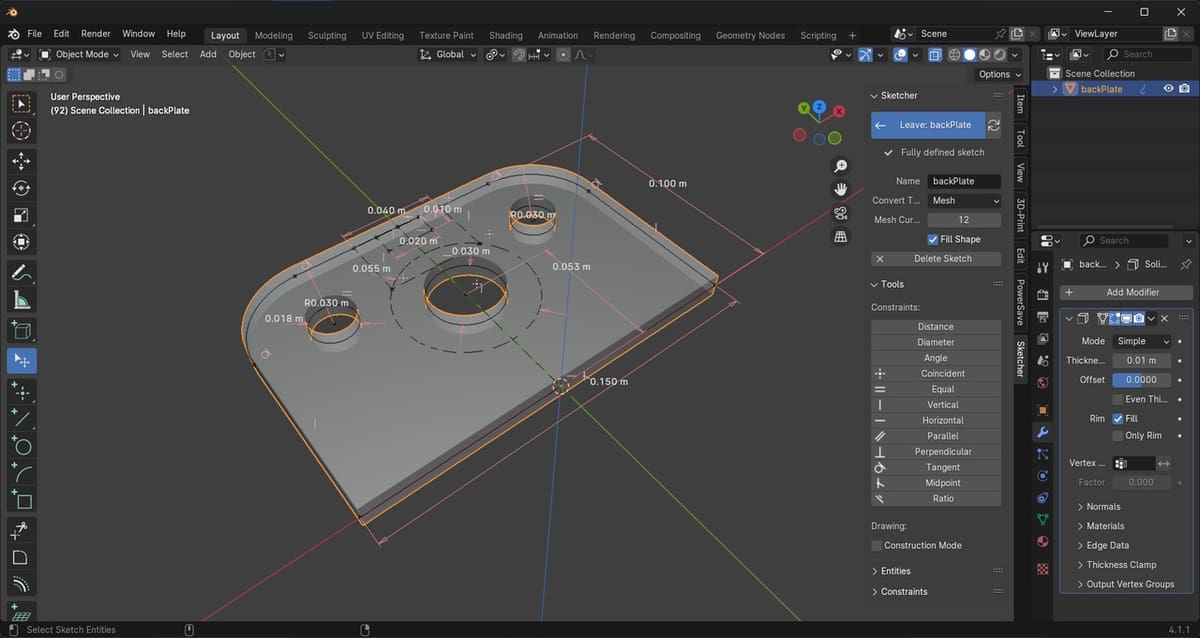Click the Pan hand viewport gizmo
Image resolution: width=1200 pixels, height=638 pixels.
click(841, 189)
